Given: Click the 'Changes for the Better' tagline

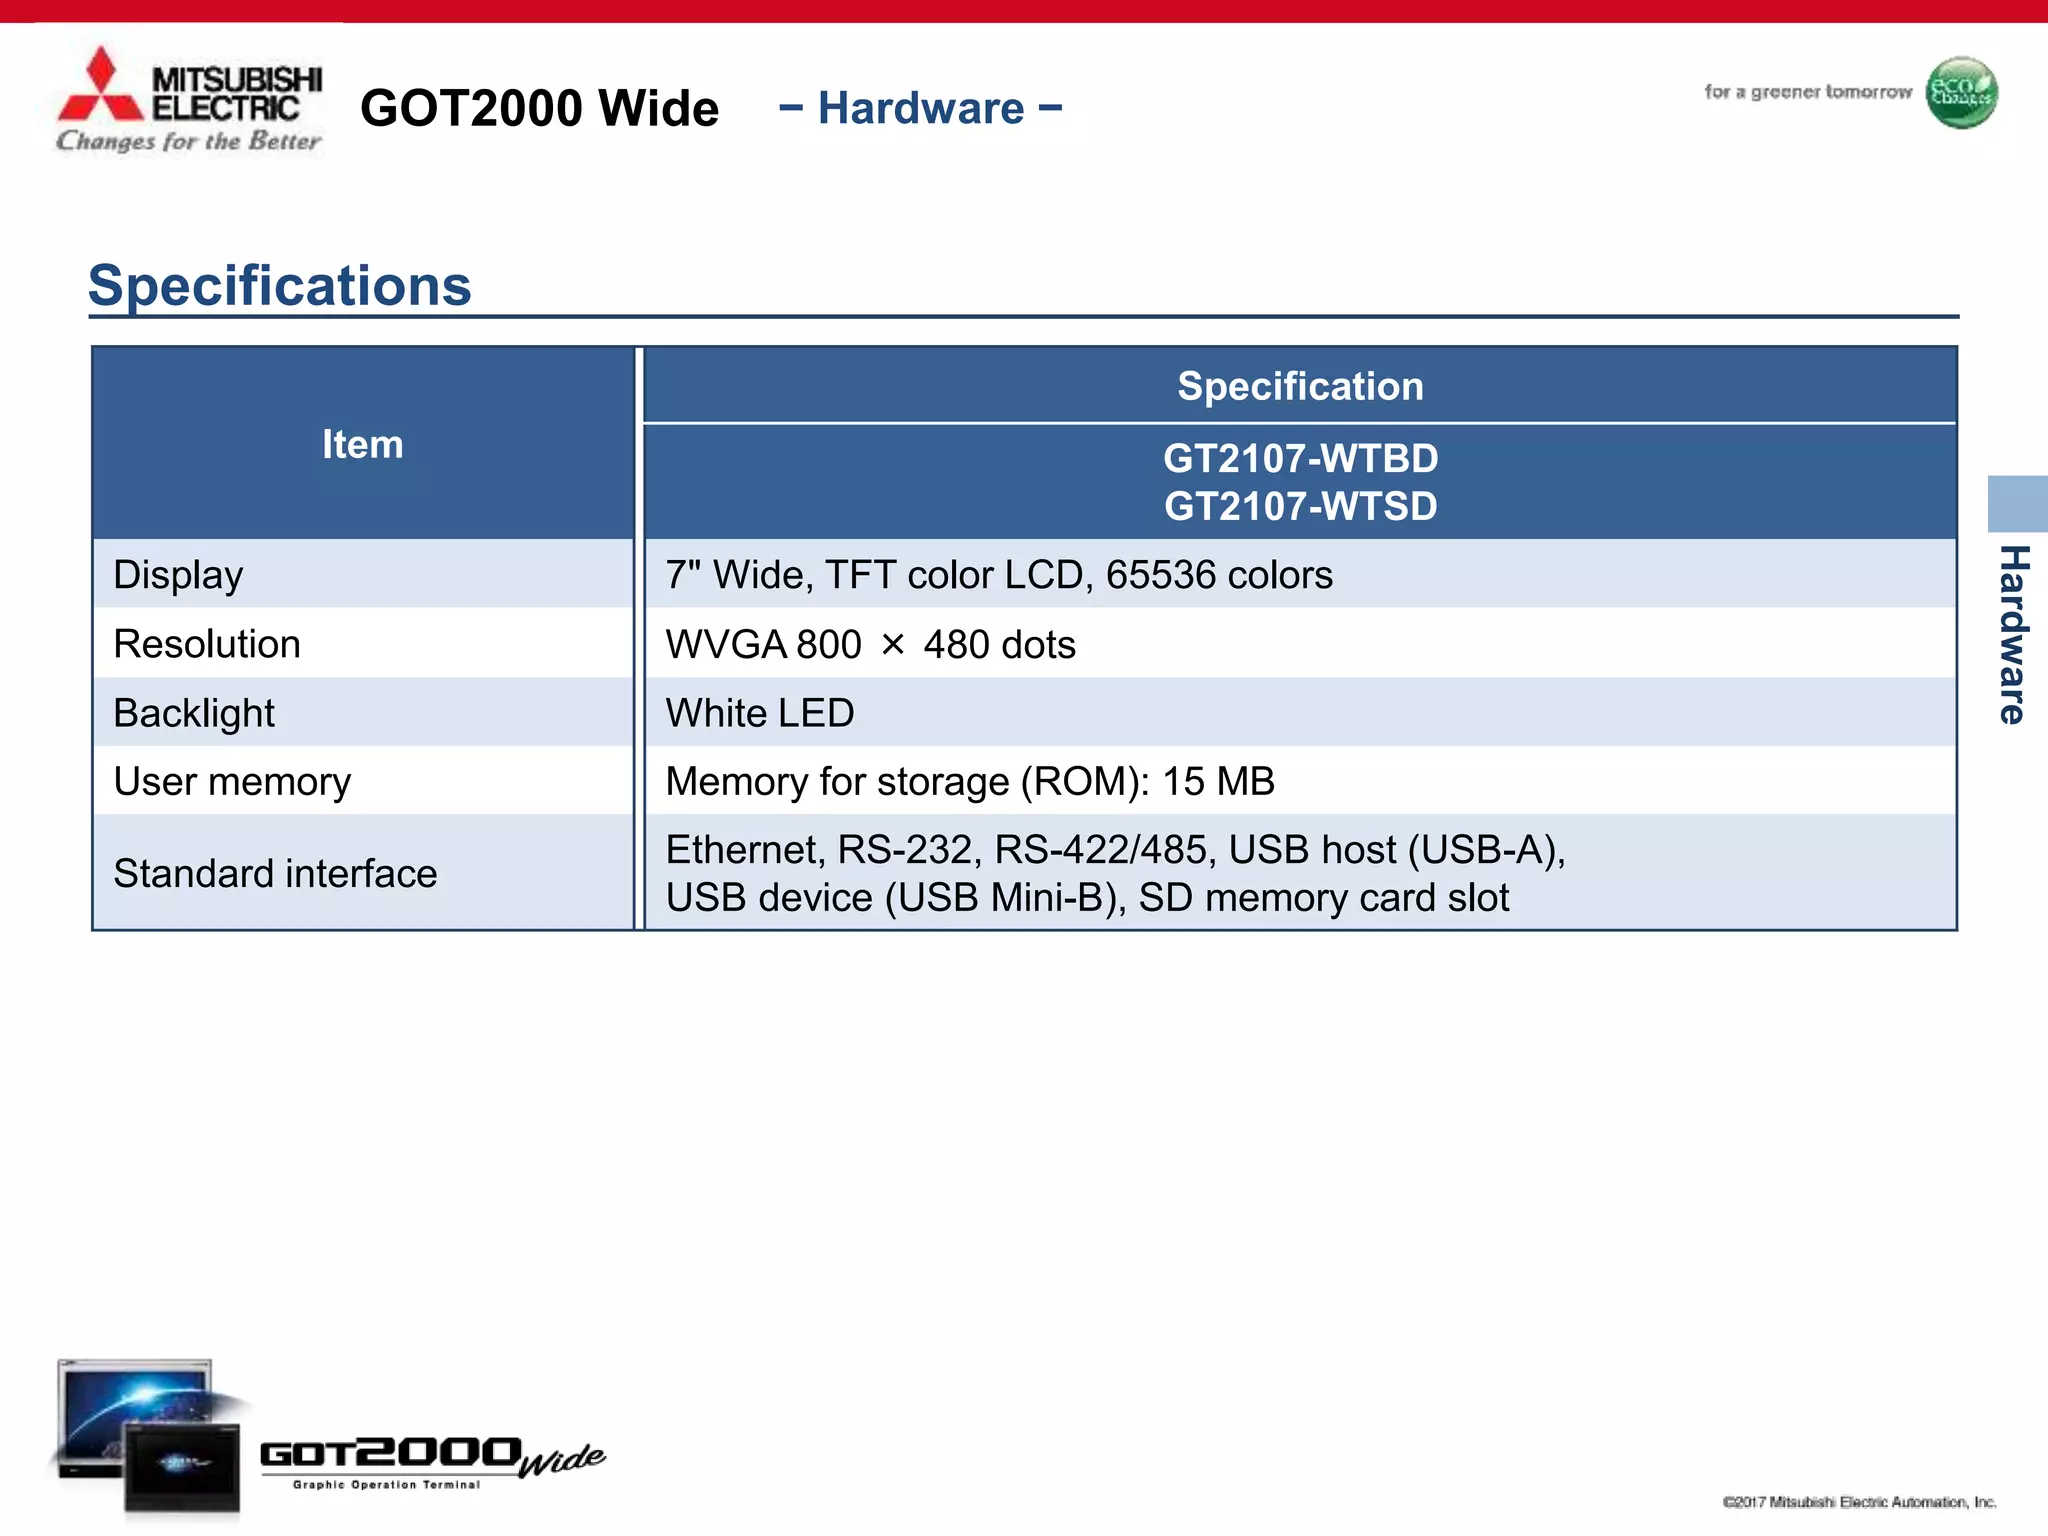Looking at the screenshot, I should 189,141.
